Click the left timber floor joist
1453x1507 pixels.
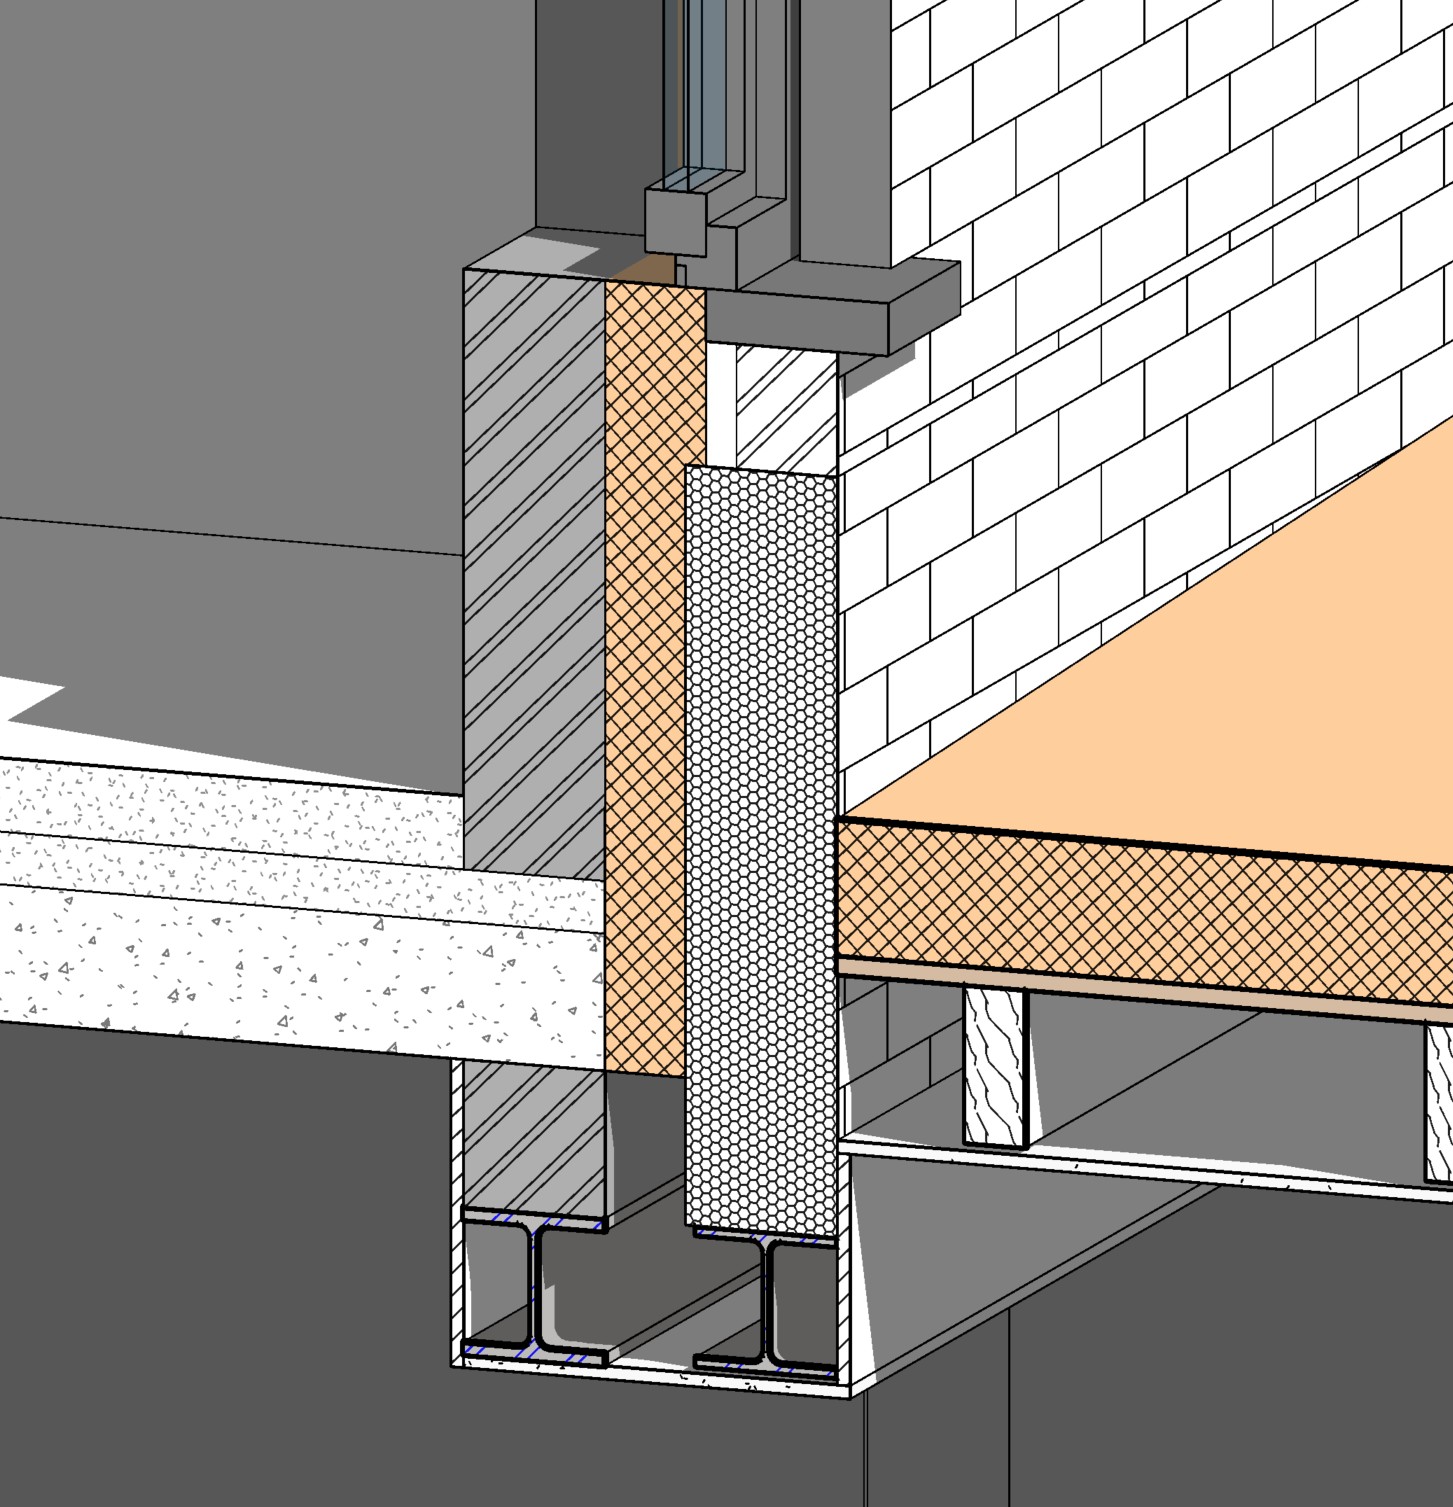click(x=995, y=1065)
